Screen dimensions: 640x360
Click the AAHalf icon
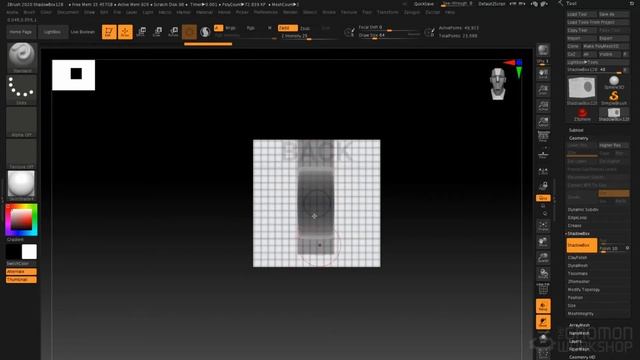coord(543,121)
